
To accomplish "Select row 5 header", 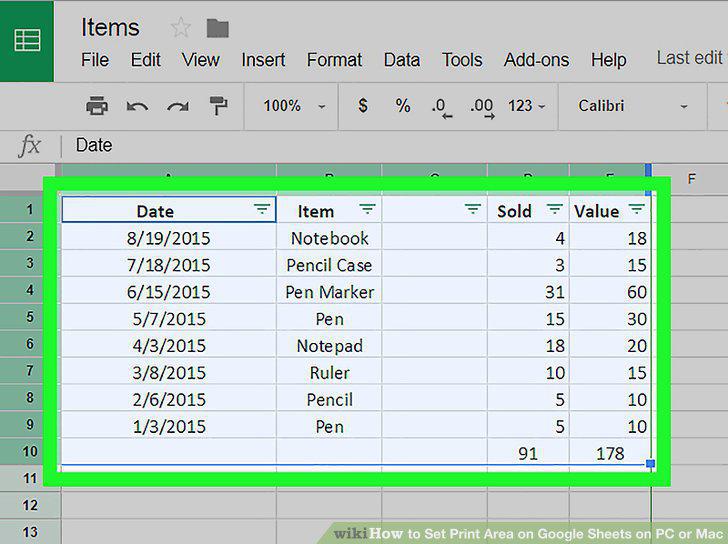I will click(30, 317).
